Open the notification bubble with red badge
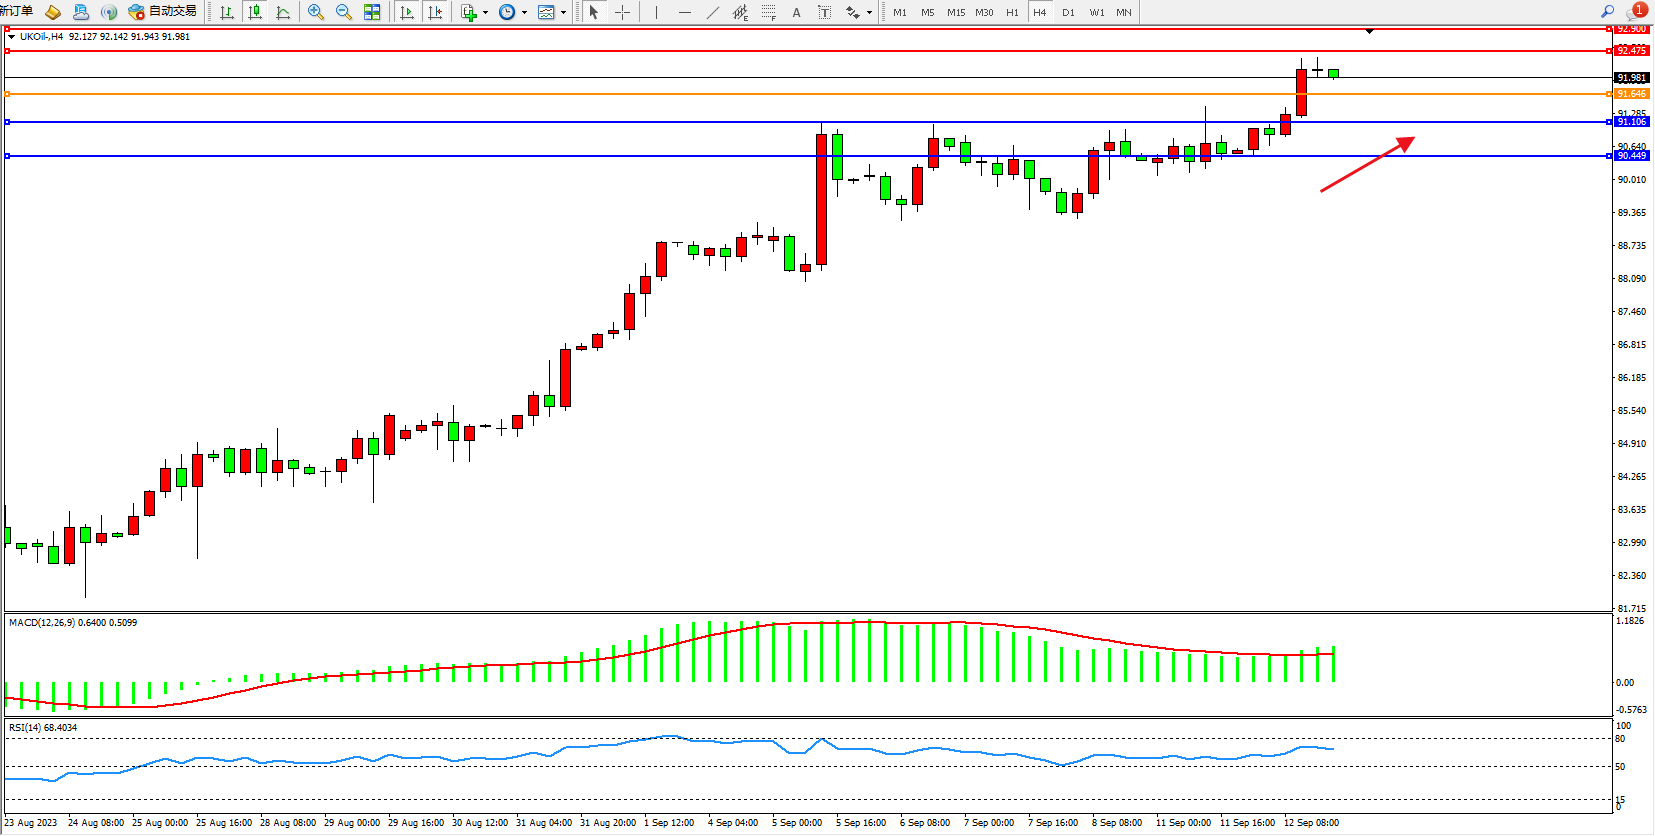Image resolution: width=1655 pixels, height=836 pixels. point(1636,12)
